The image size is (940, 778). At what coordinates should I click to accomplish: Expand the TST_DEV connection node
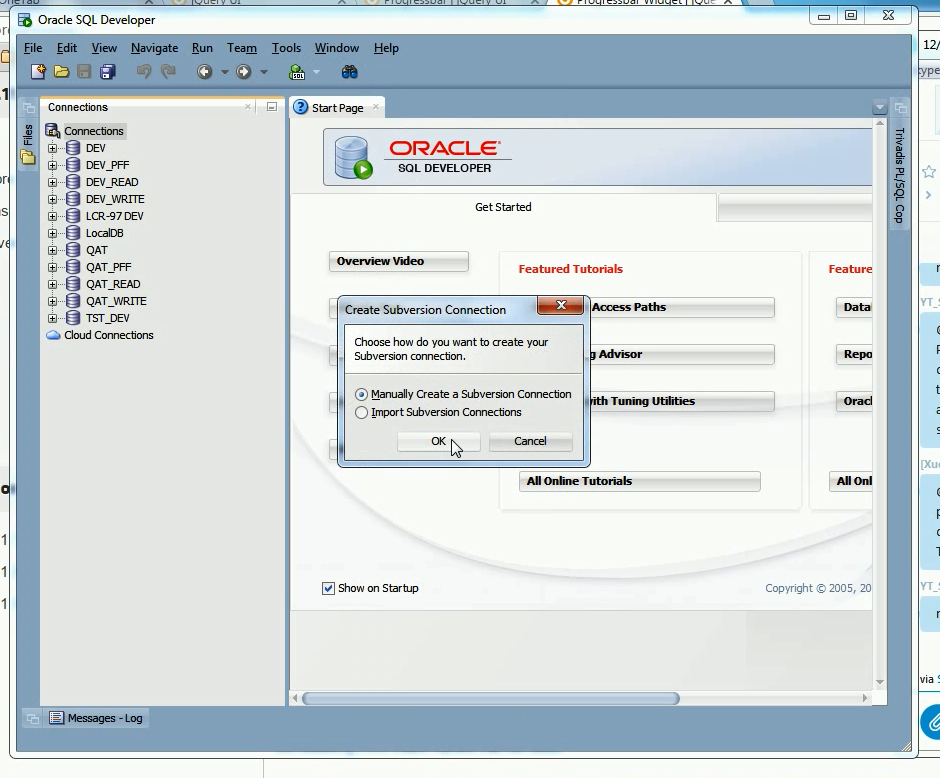52,318
